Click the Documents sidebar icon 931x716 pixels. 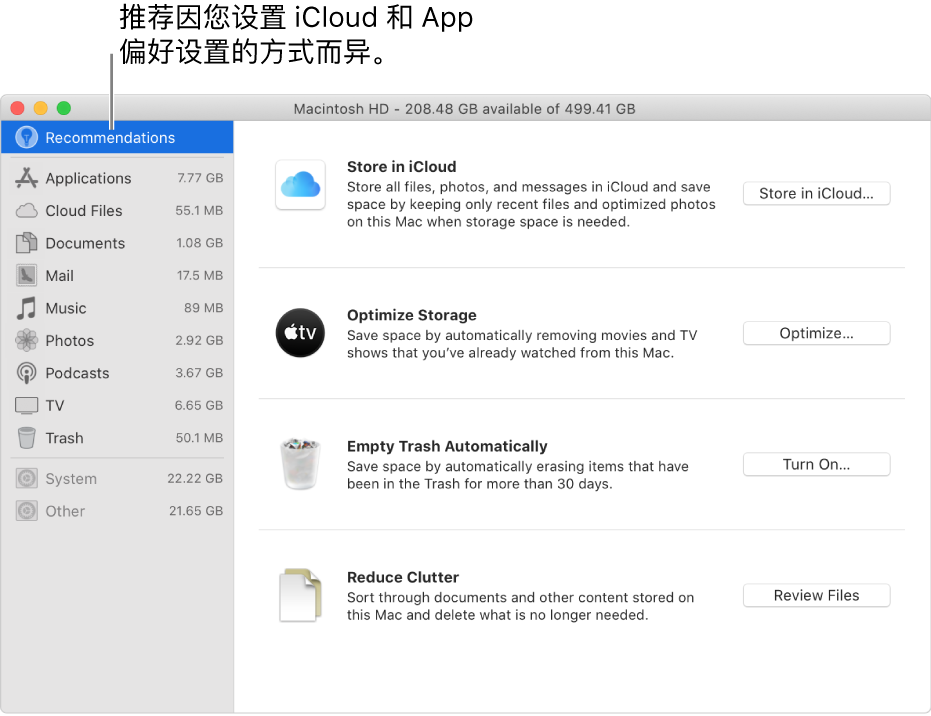coord(27,243)
